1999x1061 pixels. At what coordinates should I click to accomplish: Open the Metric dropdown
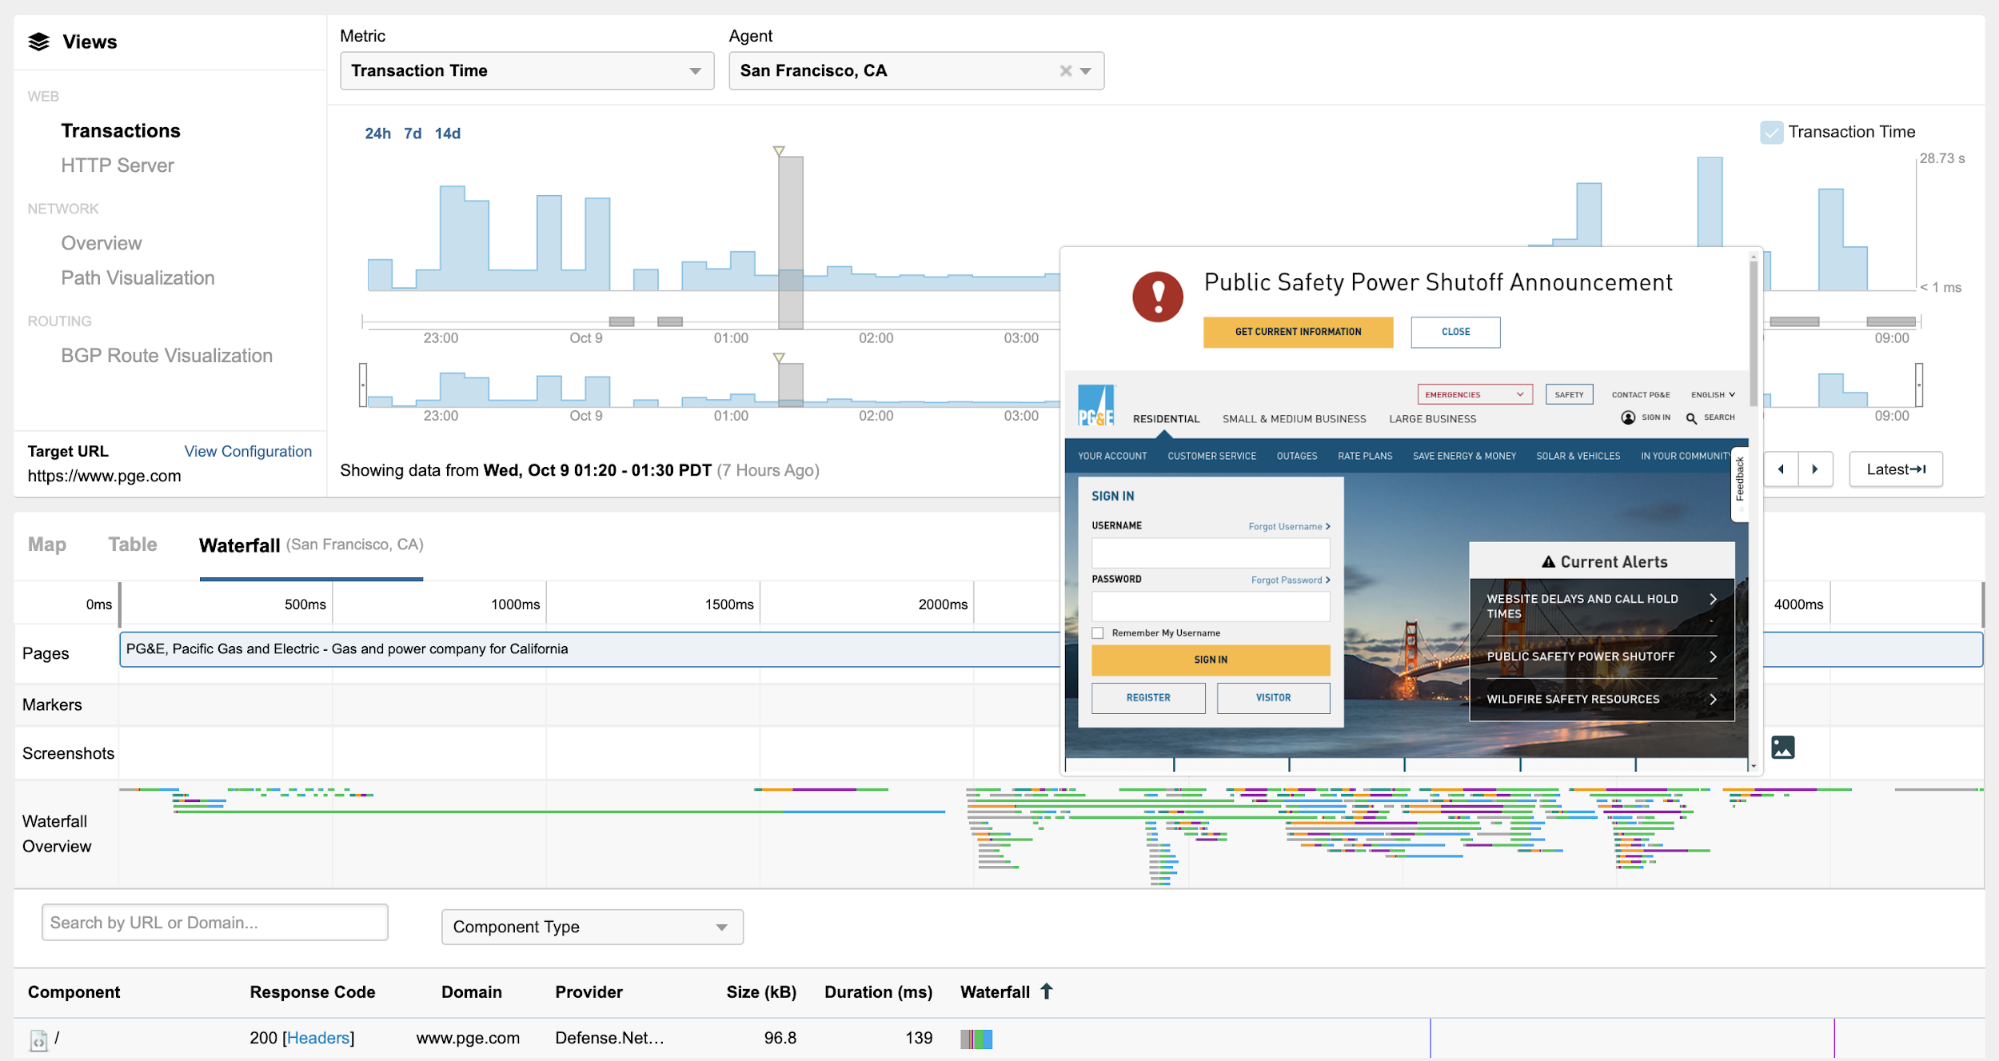pos(526,71)
